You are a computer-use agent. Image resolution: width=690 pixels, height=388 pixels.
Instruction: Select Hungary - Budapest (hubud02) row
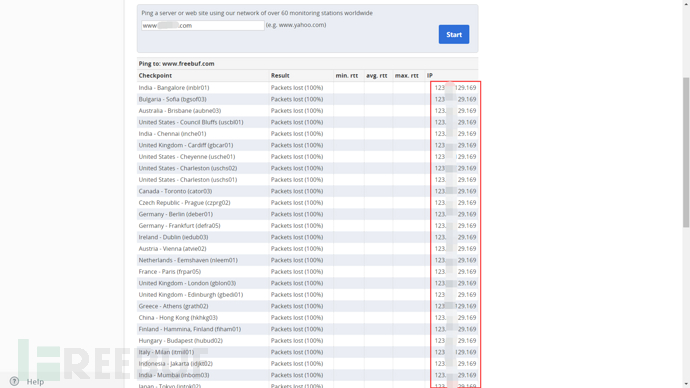click(x=307, y=340)
